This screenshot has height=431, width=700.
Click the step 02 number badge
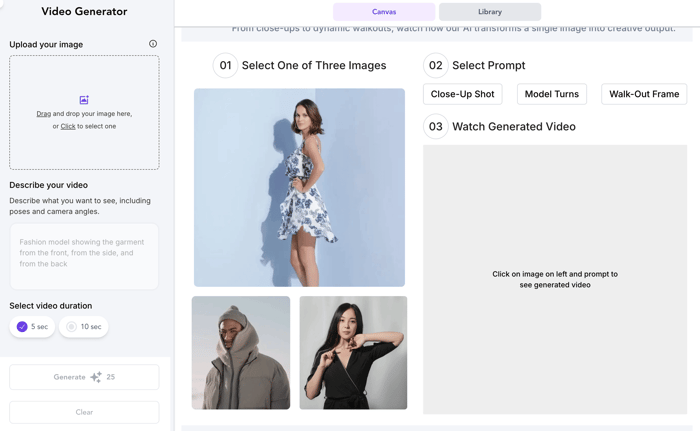(x=435, y=66)
